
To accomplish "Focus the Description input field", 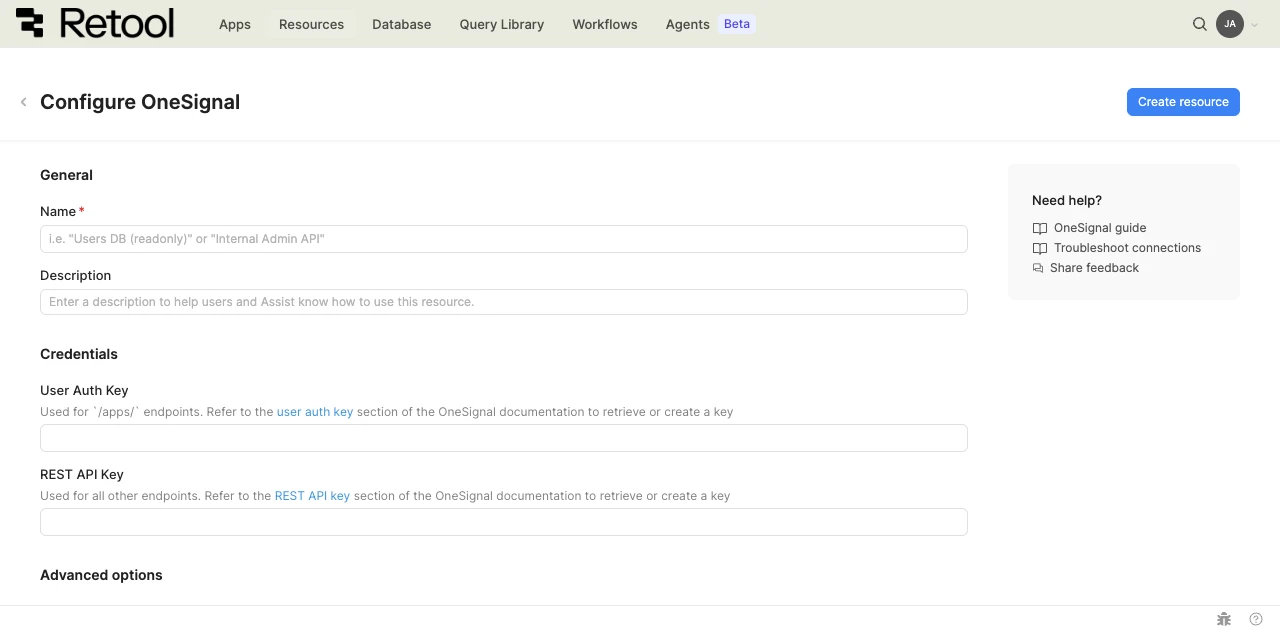I will point(504,302).
